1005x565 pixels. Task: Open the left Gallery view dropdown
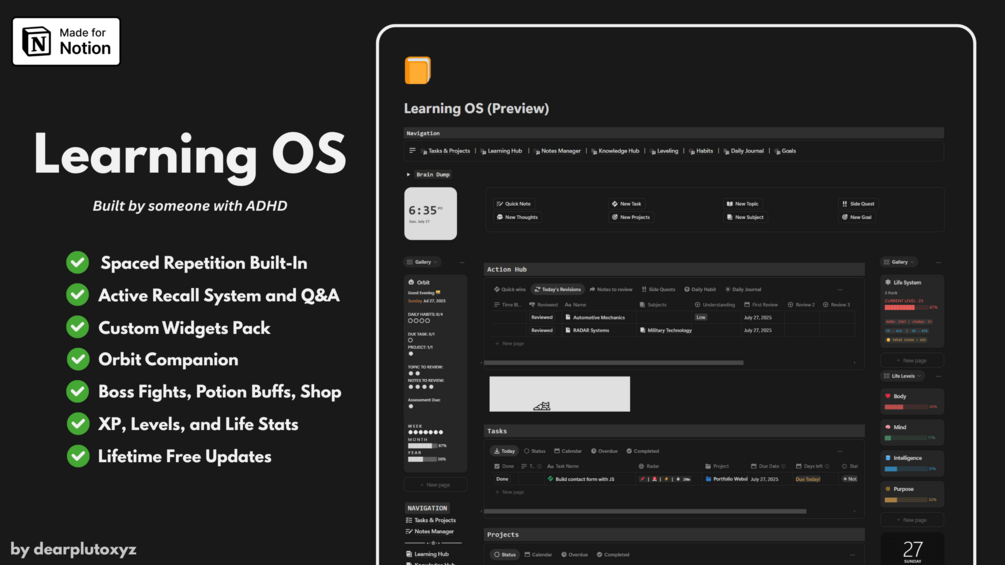click(422, 262)
